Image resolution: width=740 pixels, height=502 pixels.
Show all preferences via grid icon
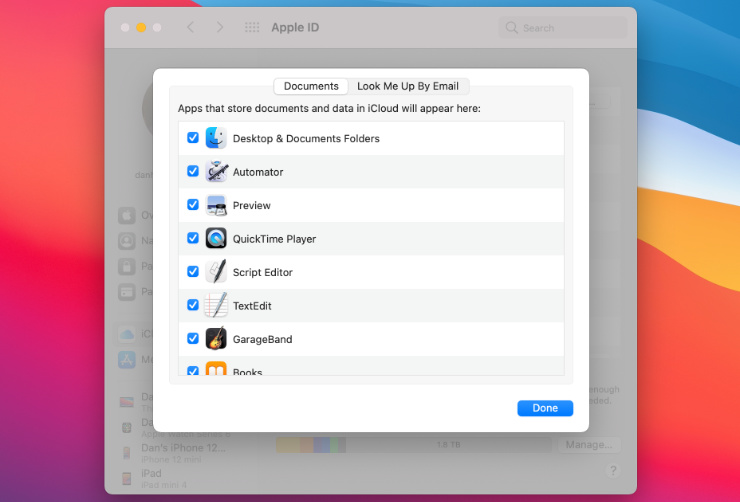click(x=252, y=27)
